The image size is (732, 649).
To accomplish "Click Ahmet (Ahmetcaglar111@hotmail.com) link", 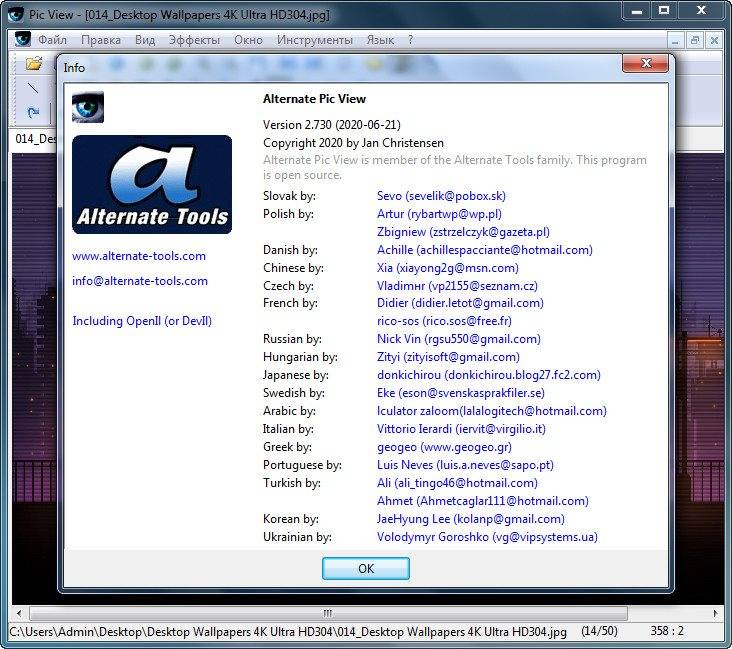I will coord(483,501).
